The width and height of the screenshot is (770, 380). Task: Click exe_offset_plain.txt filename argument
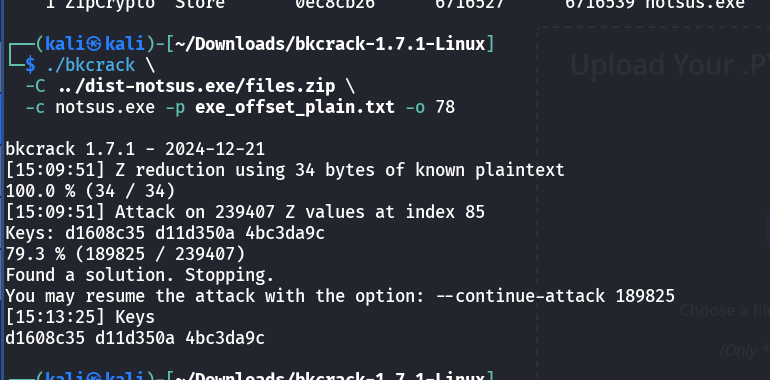[x=295, y=107]
